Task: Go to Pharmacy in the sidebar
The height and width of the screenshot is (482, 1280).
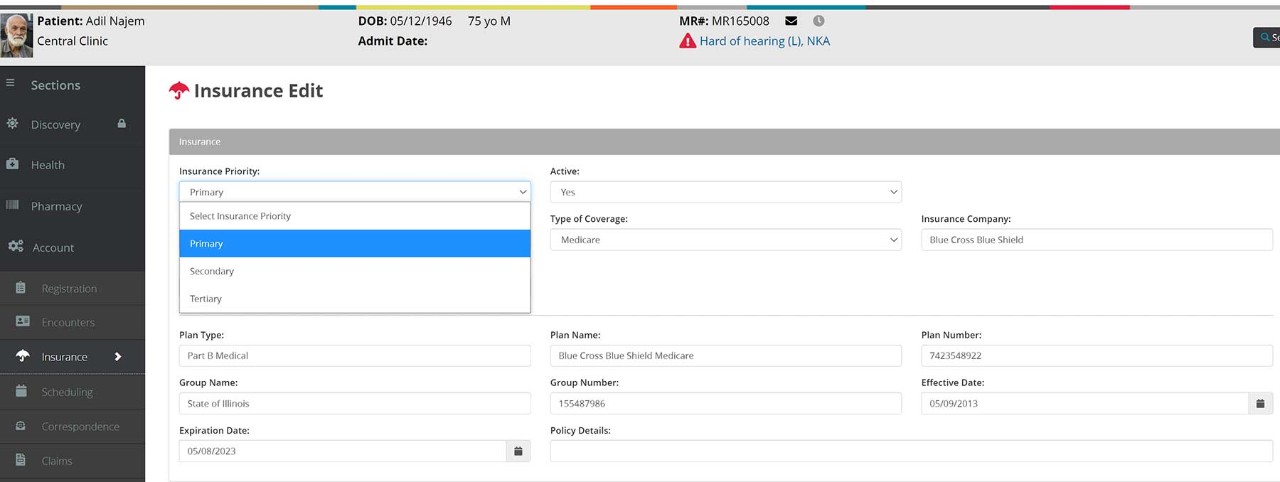Action: pyautogui.click(x=56, y=206)
